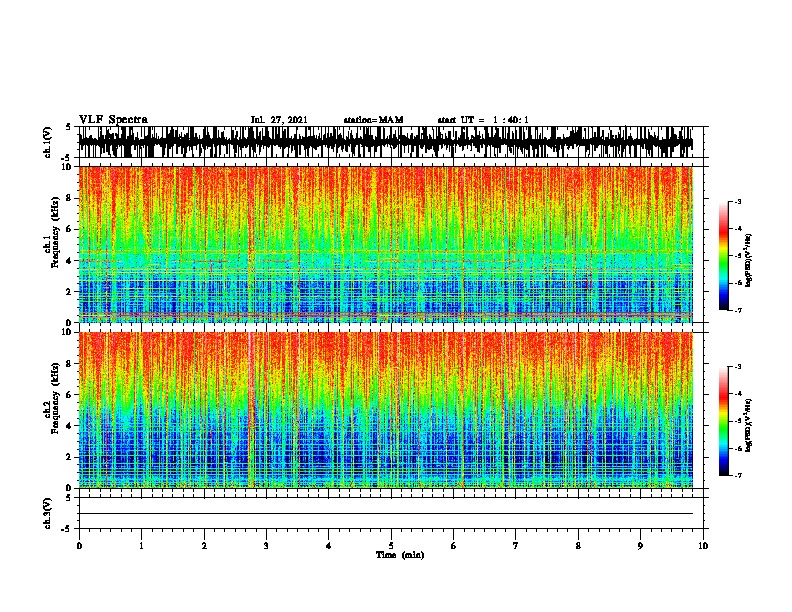The image size is (792, 612).
Task: Click the ch.1(V) waveform axis label
Action: click(x=47, y=142)
